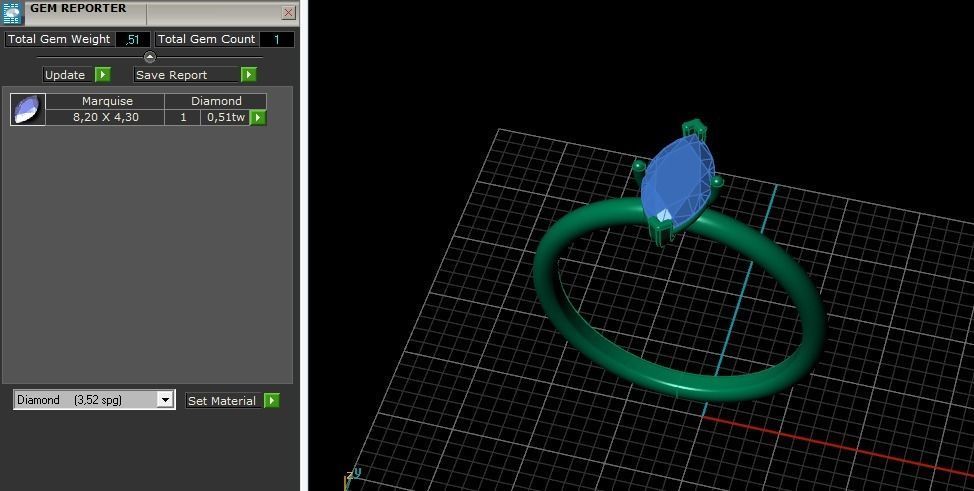
Task: Click the Update label
Action: (65, 75)
